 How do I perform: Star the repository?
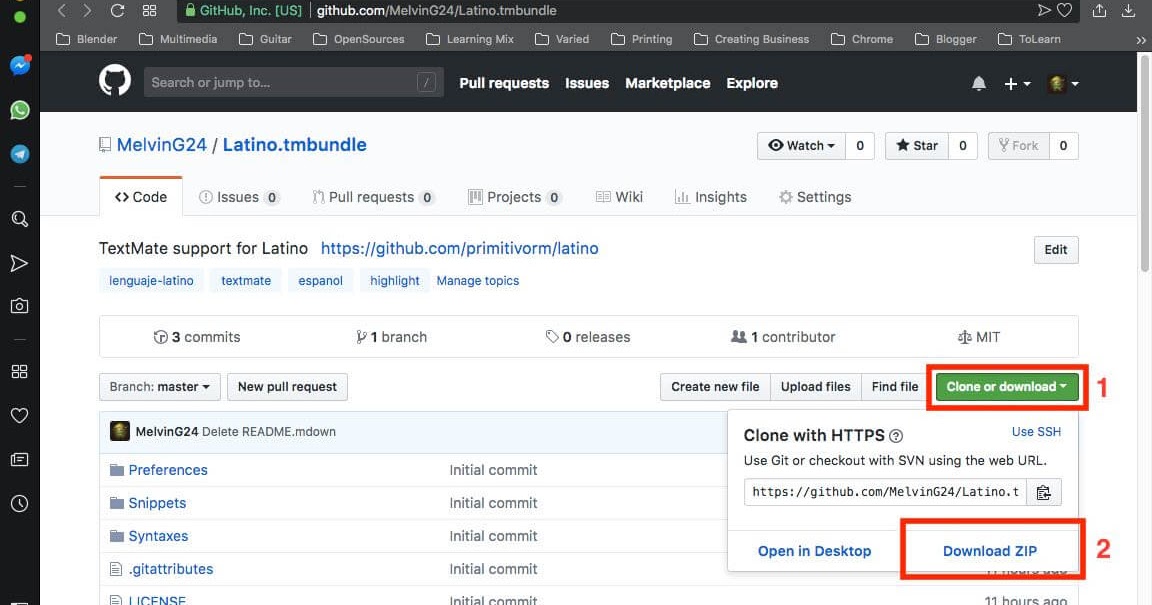click(x=917, y=146)
